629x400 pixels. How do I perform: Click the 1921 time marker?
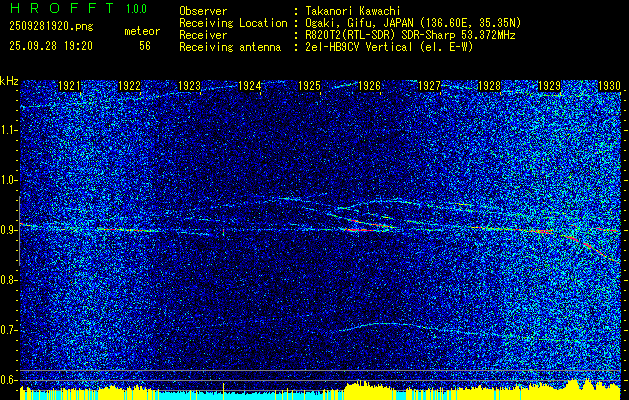tap(69, 86)
